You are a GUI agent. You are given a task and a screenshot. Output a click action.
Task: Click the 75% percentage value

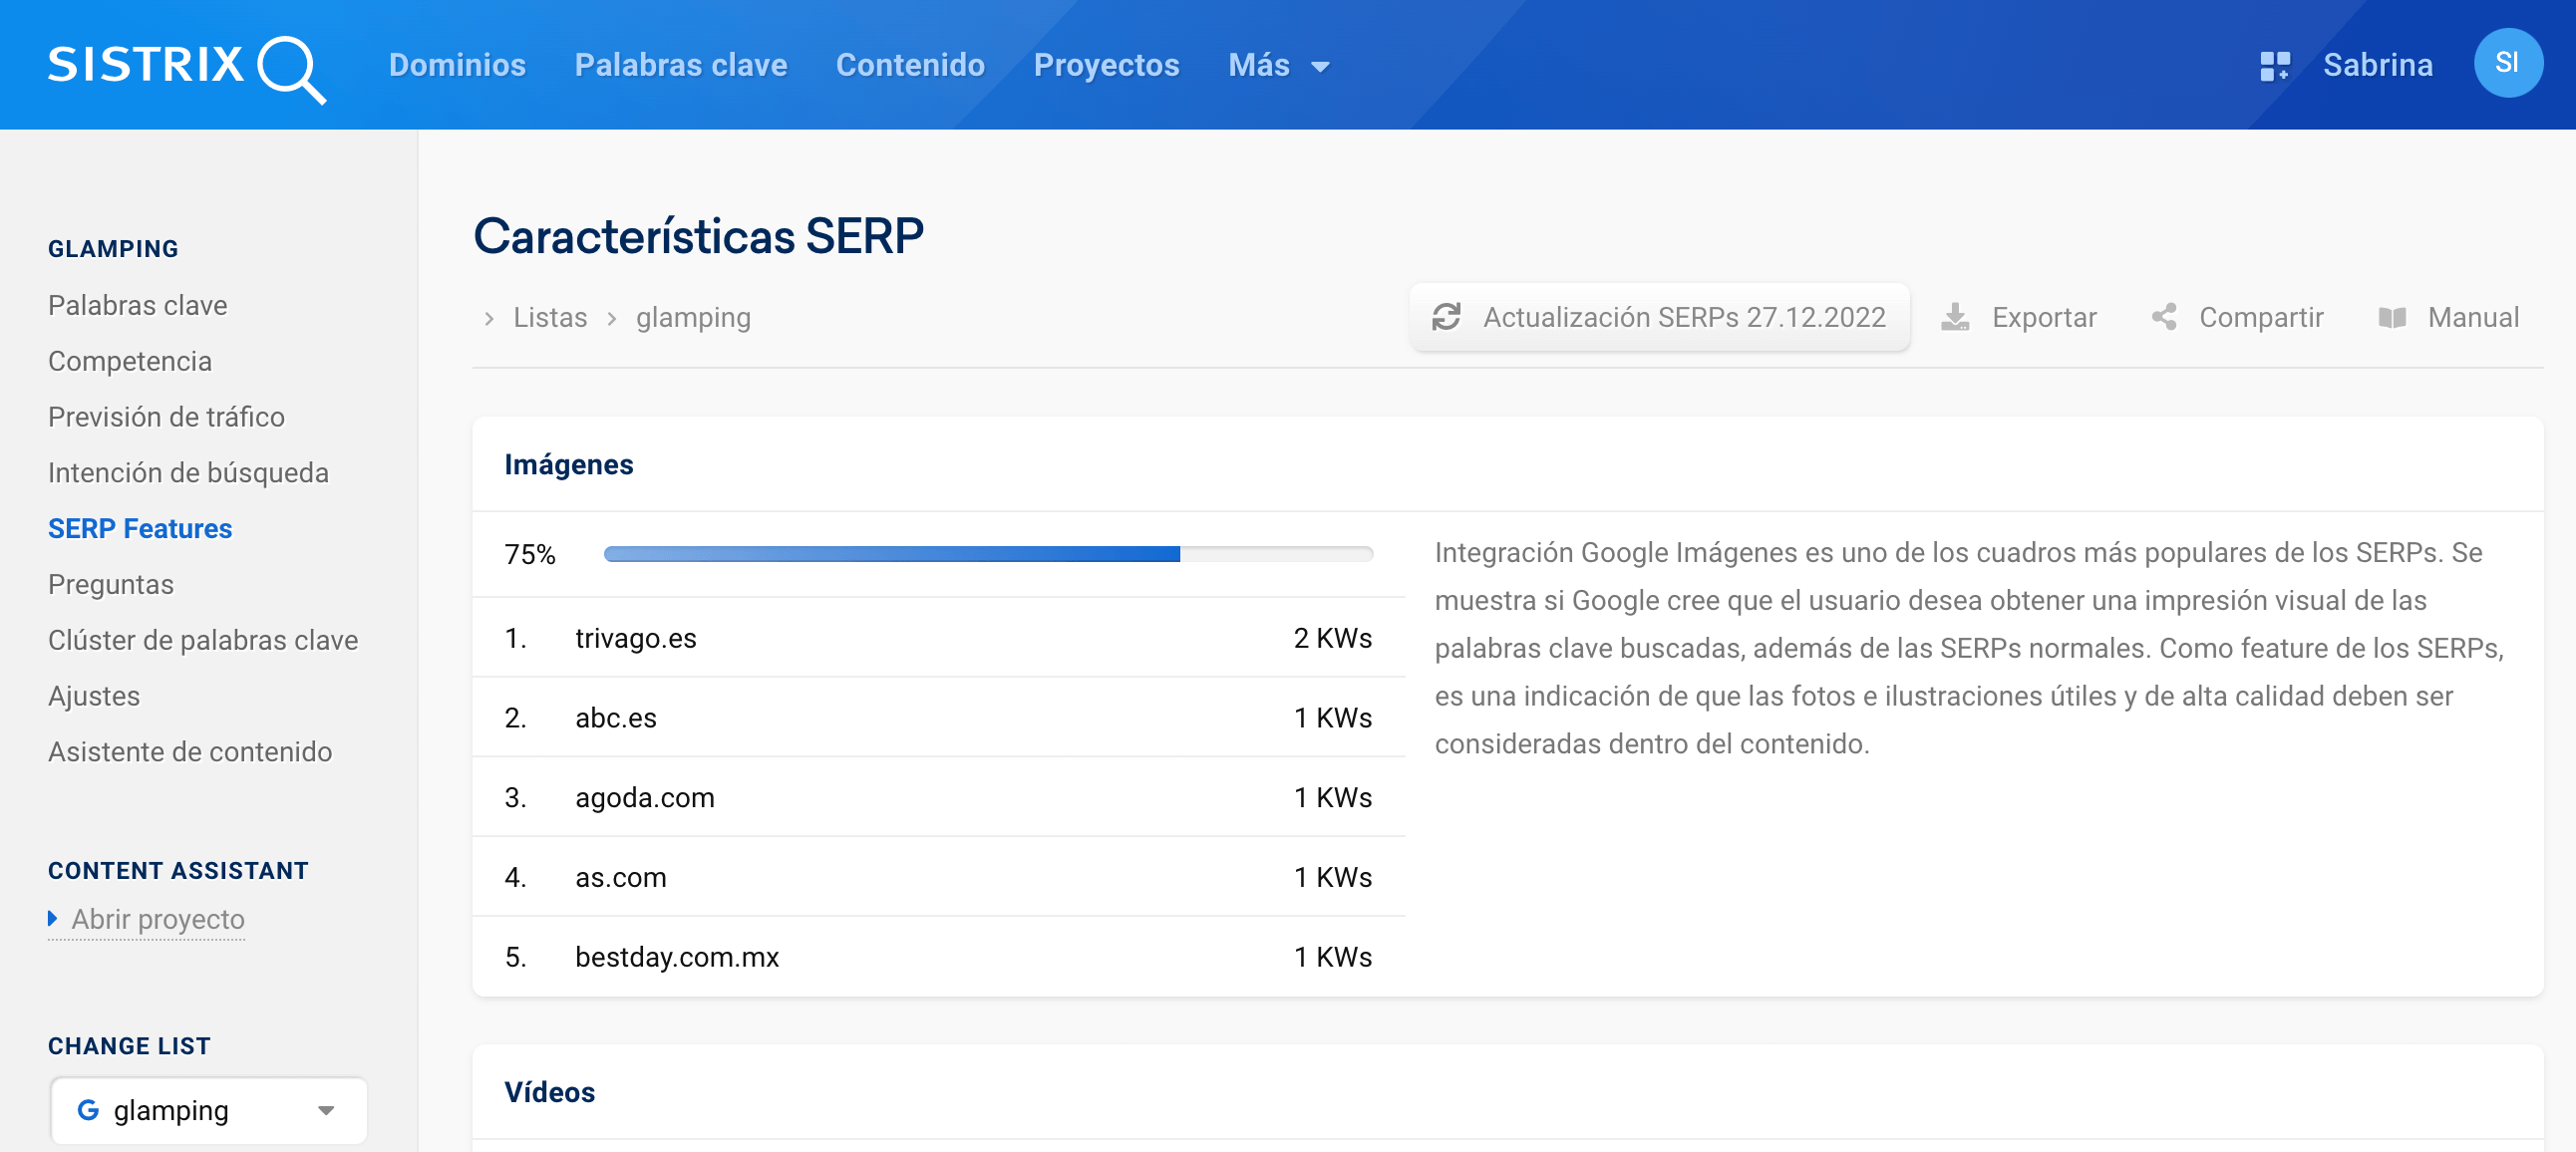point(529,554)
